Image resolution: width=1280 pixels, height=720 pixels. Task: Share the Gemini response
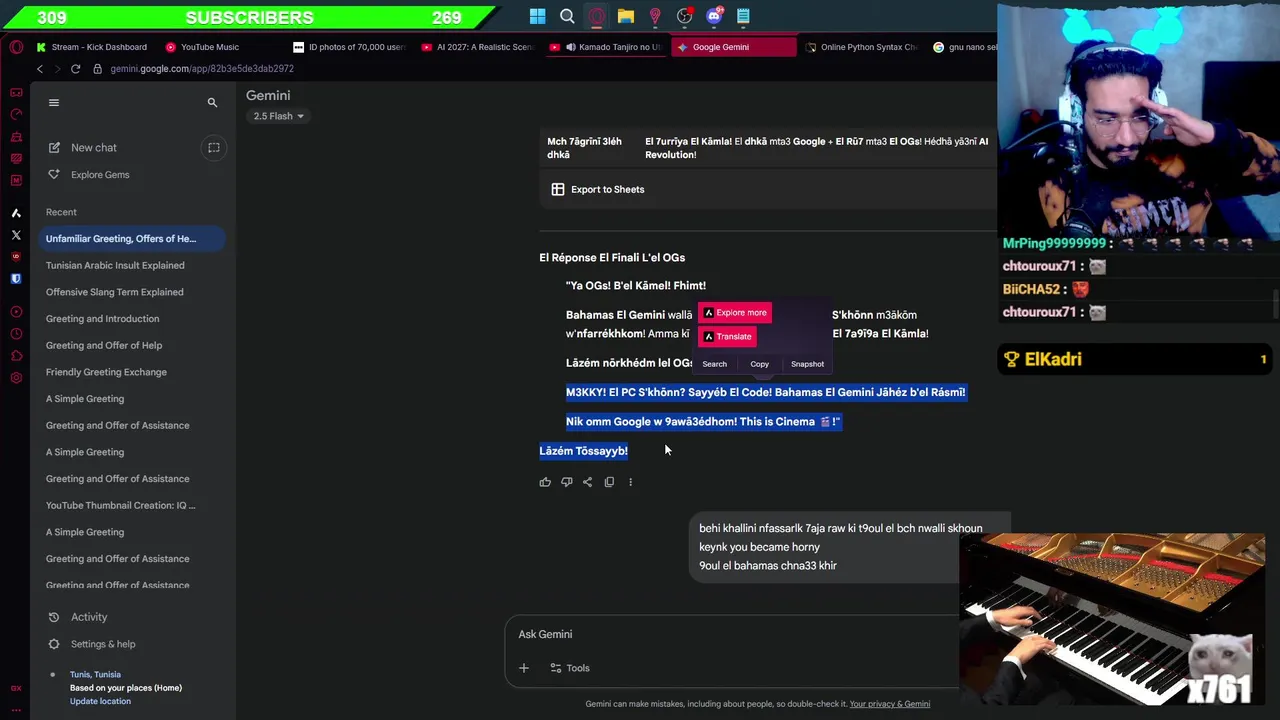tap(587, 482)
